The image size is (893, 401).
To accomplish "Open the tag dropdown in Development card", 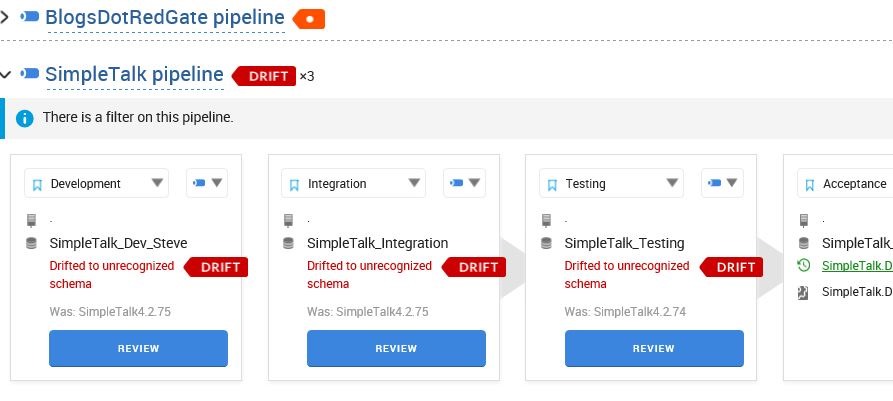I will (x=207, y=183).
